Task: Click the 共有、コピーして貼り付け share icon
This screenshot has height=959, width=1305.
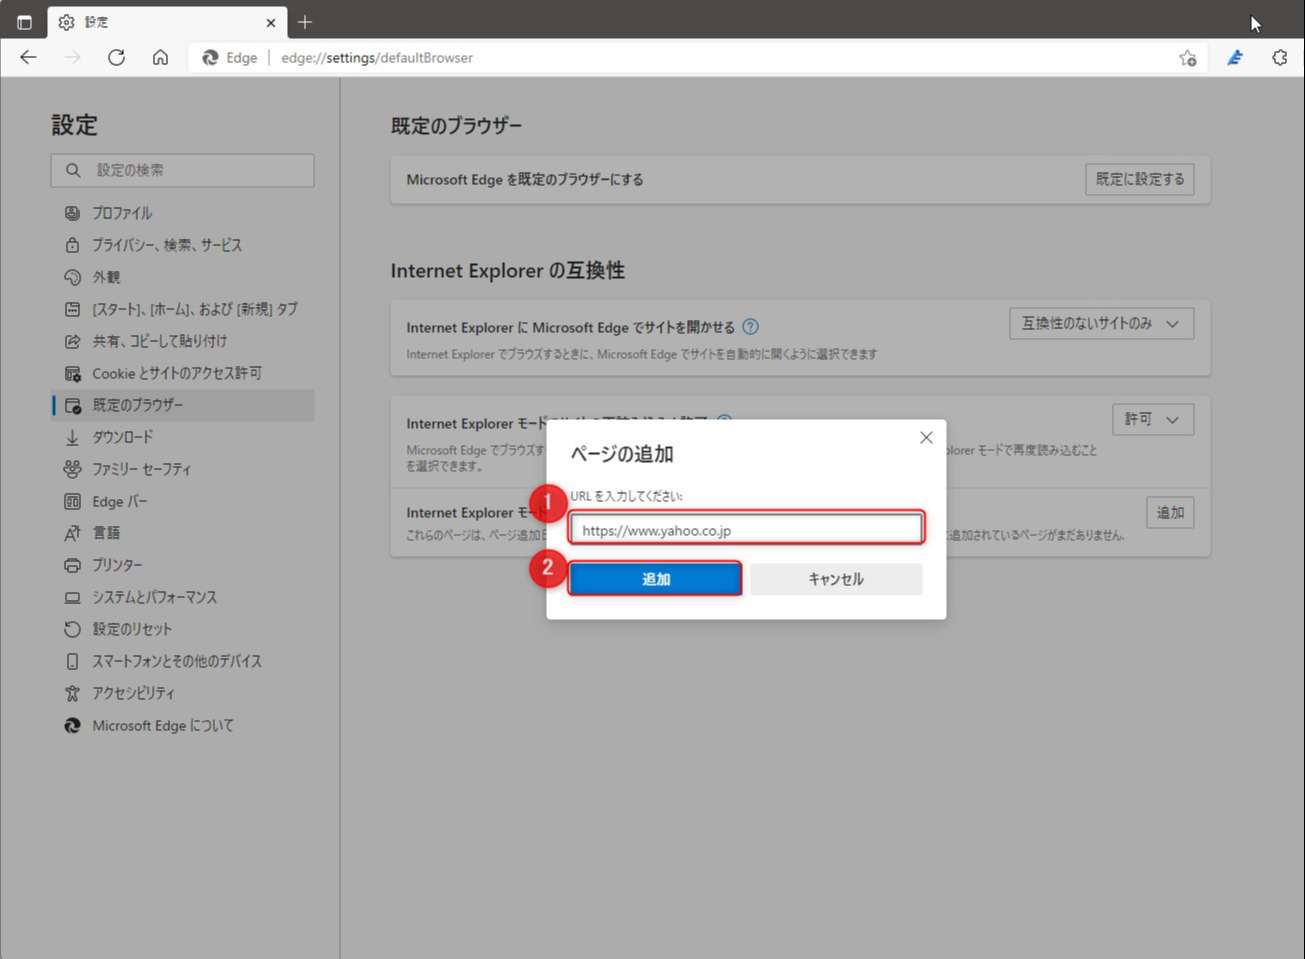Action: (x=72, y=341)
